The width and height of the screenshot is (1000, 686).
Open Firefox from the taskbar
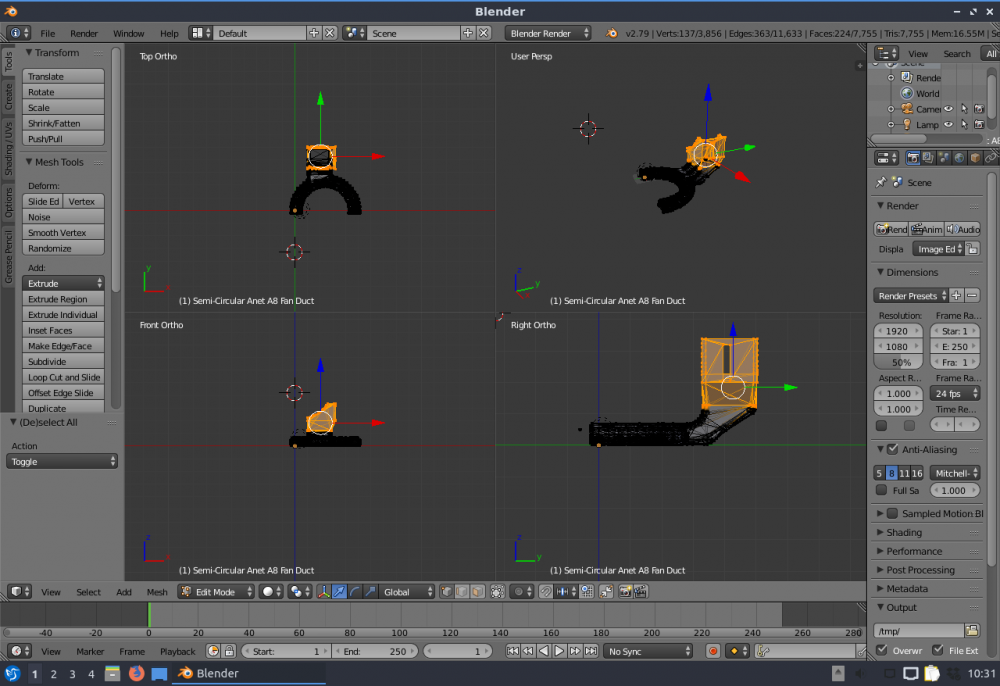pos(137,674)
